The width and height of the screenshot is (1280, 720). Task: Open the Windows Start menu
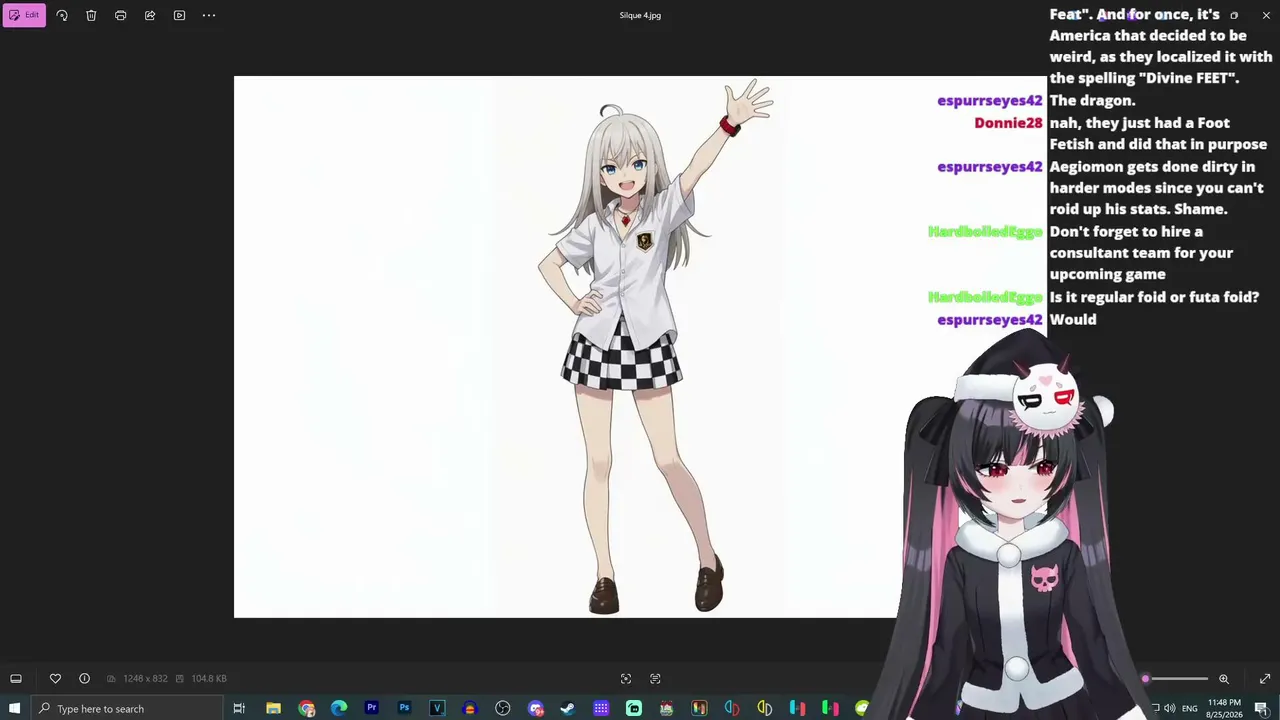tap(15, 708)
